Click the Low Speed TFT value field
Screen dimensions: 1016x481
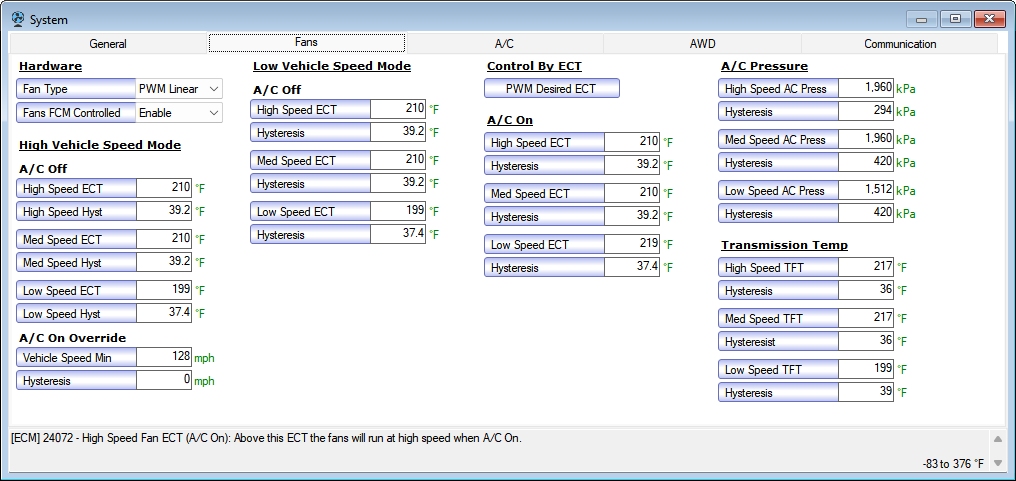(866, 369)
